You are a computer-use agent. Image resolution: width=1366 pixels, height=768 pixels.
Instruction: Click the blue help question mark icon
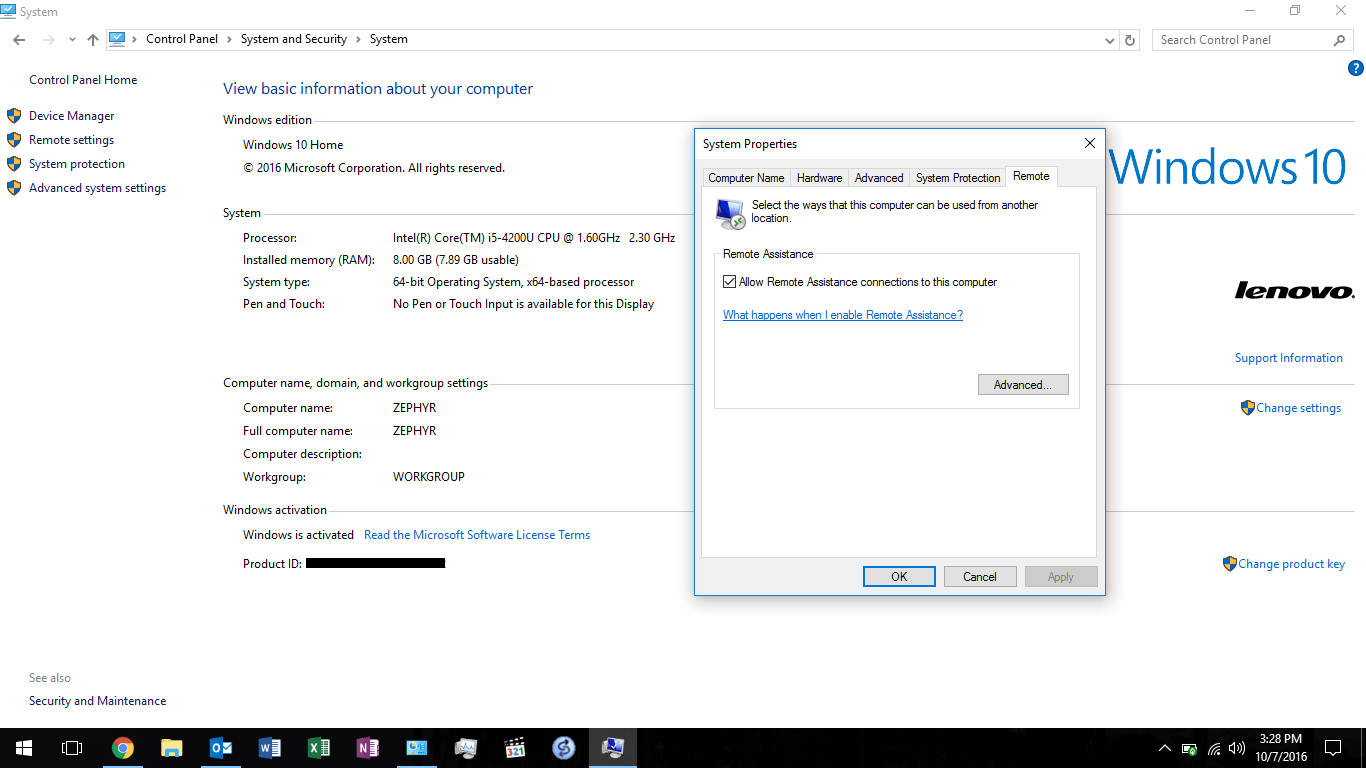pyautogui.click(x=1356, y=68)
